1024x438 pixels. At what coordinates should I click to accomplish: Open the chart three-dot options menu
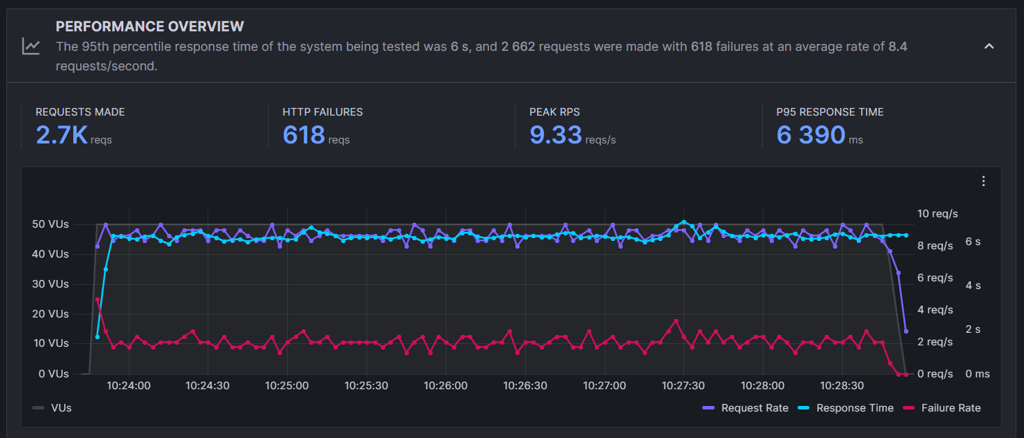[984, 181]
